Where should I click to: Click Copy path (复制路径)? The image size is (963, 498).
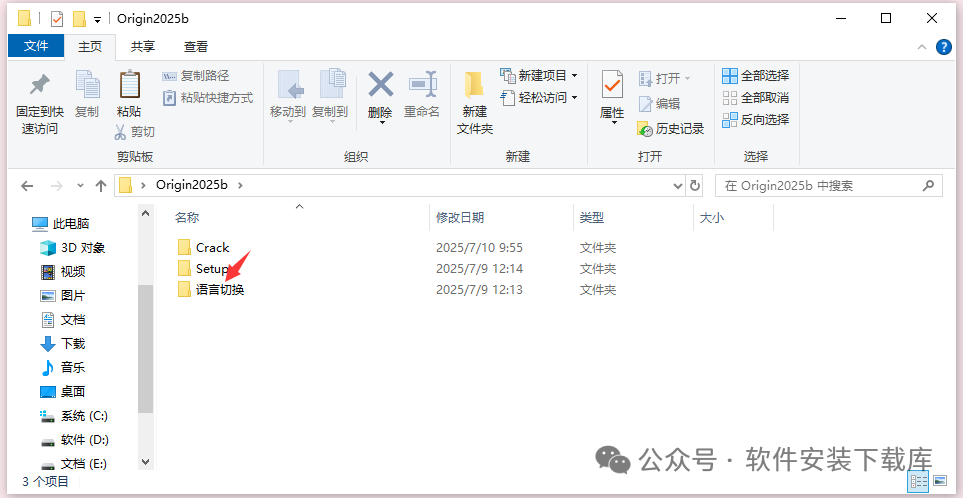[195, 76]
